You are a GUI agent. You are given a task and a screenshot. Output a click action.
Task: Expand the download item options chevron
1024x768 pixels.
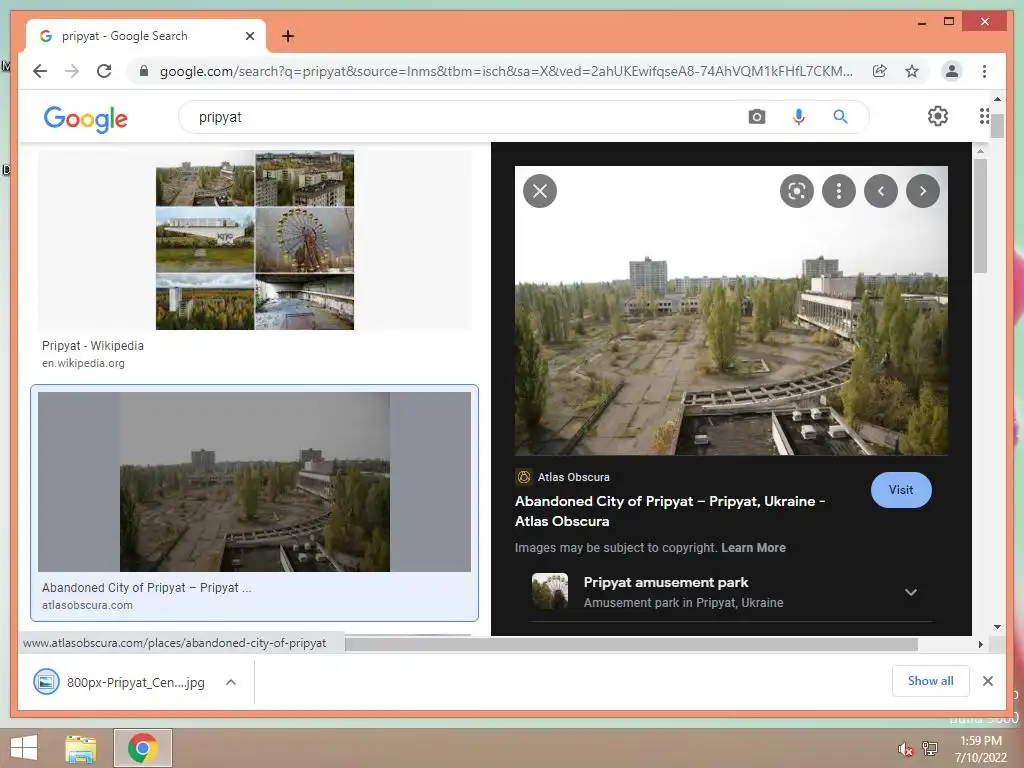[x=231, y=682]
